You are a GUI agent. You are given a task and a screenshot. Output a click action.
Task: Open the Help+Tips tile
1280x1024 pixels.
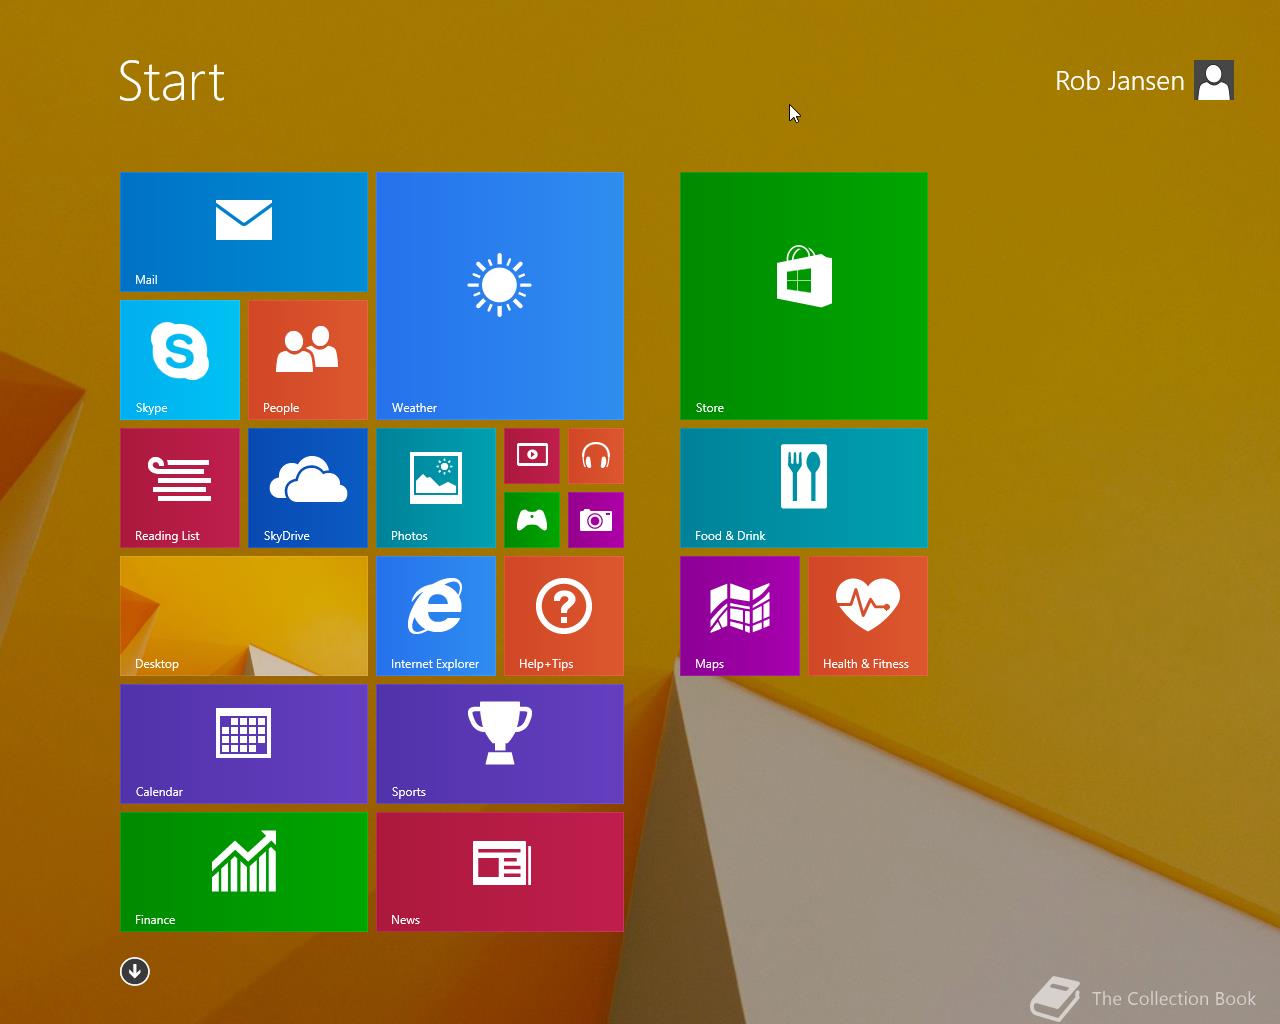[x=564, y=616]
